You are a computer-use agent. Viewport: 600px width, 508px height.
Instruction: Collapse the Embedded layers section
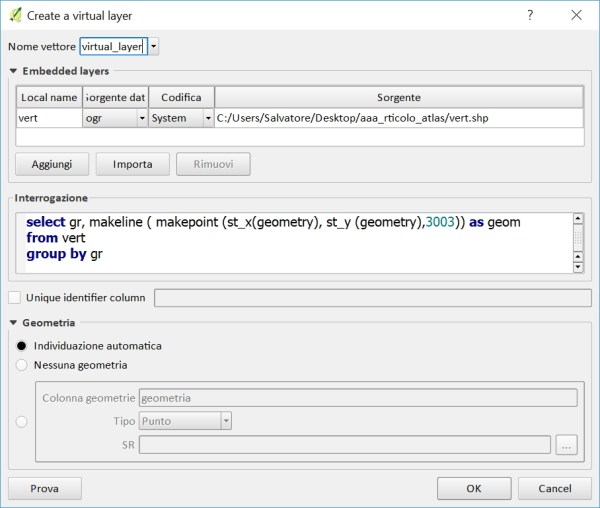13,71
